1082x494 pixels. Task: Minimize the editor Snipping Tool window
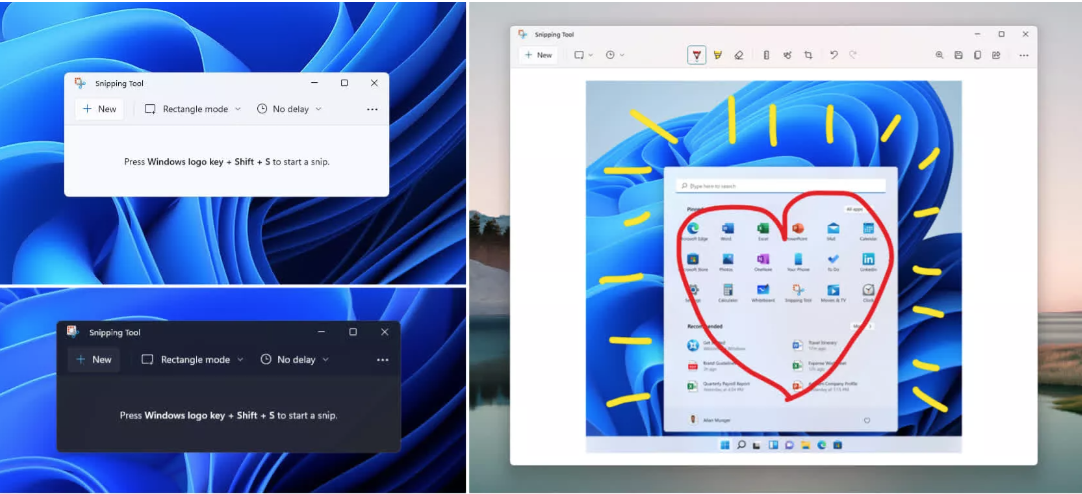(x=978, y=34)
